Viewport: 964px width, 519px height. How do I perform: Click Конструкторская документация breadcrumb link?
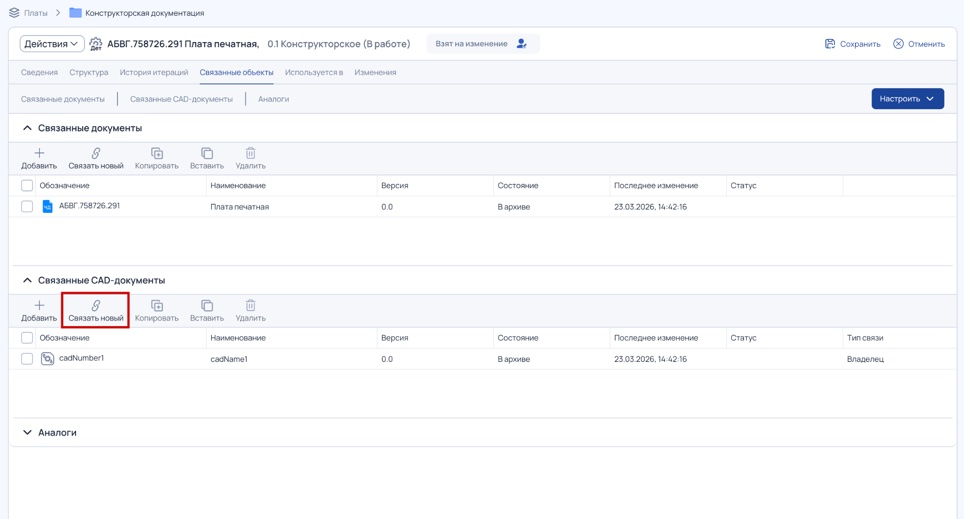144,13
